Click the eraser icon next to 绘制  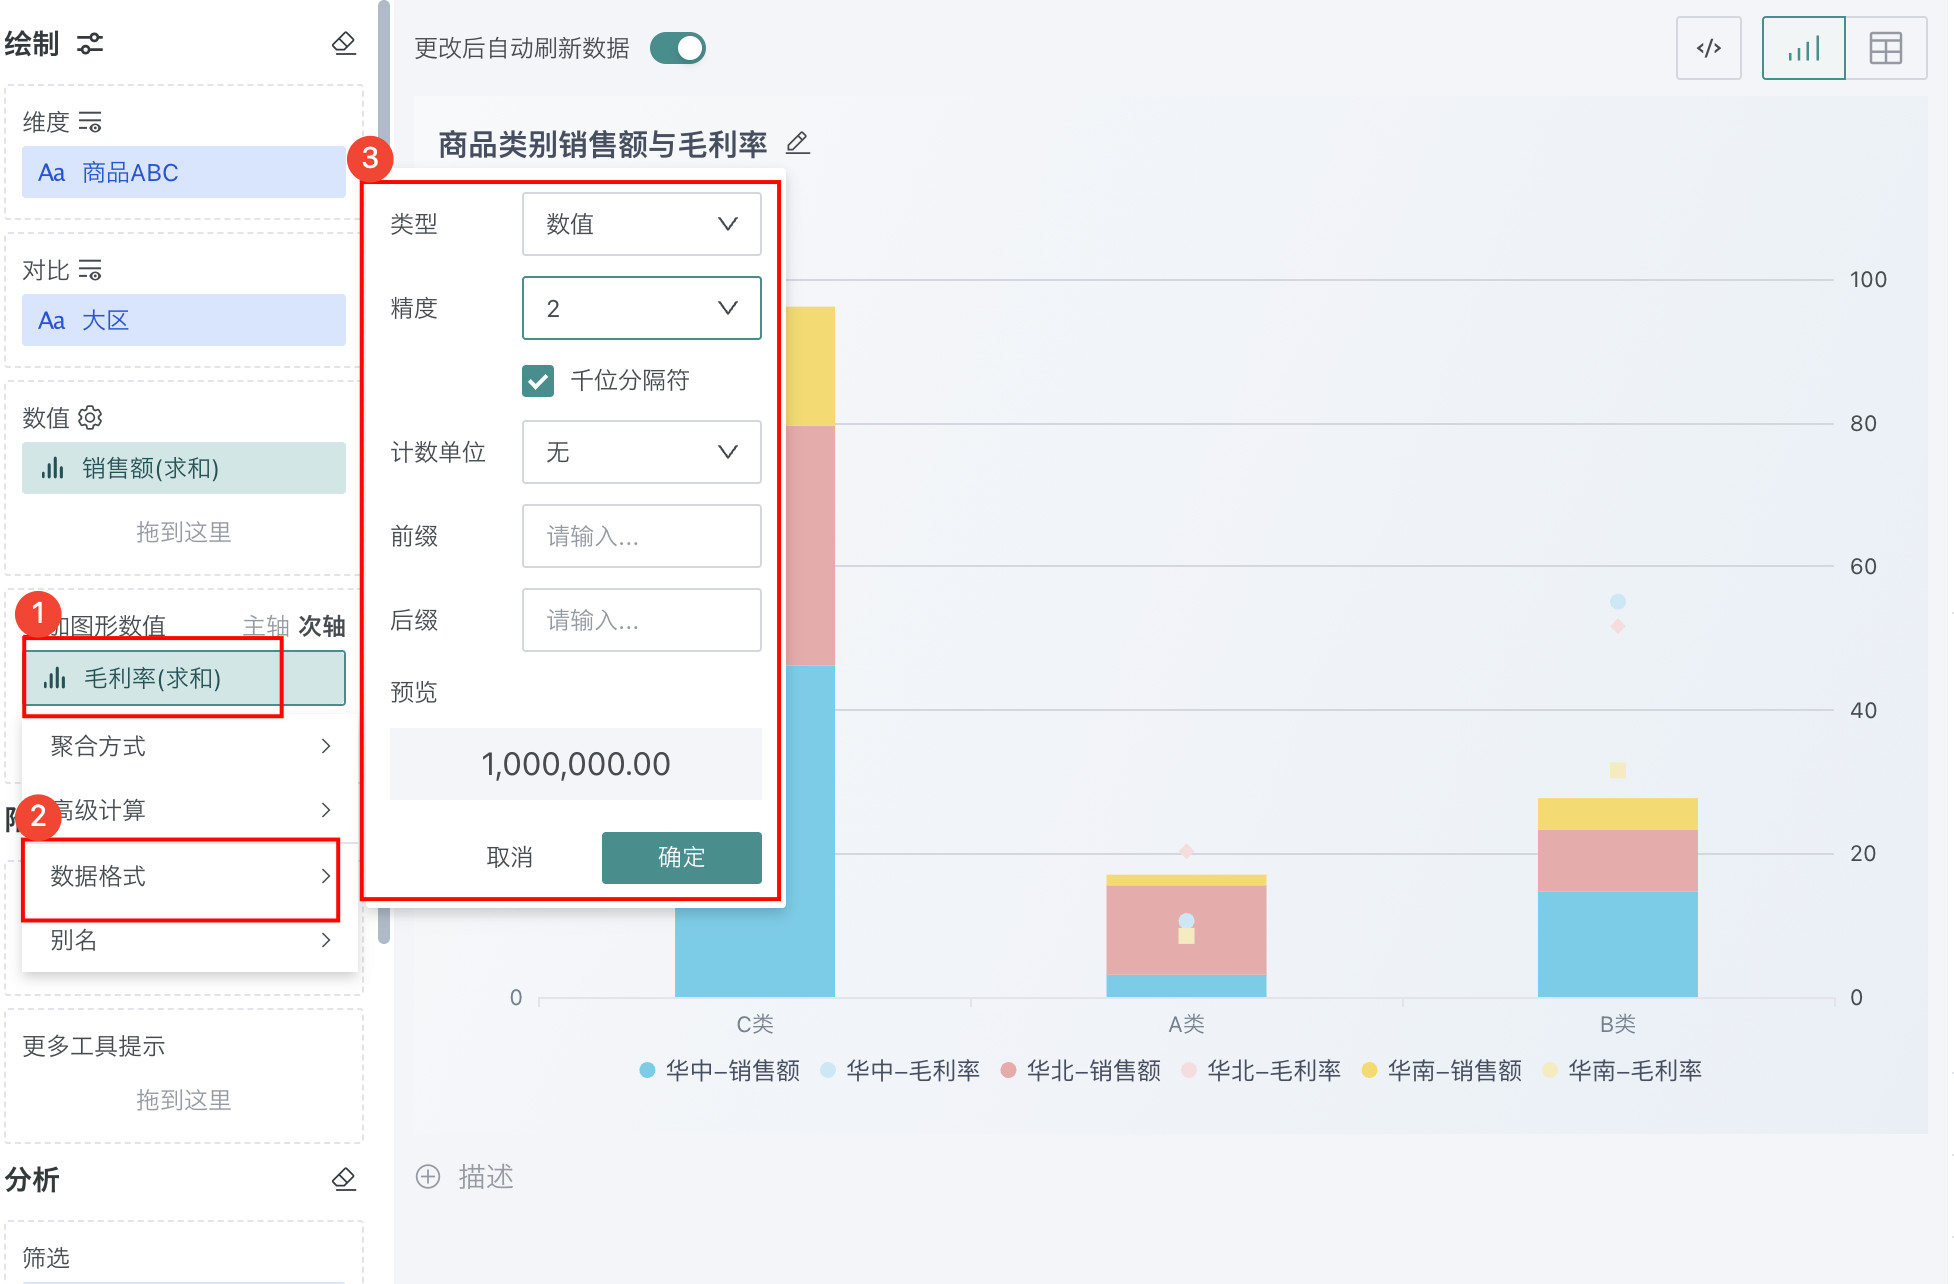pos(343,43)
